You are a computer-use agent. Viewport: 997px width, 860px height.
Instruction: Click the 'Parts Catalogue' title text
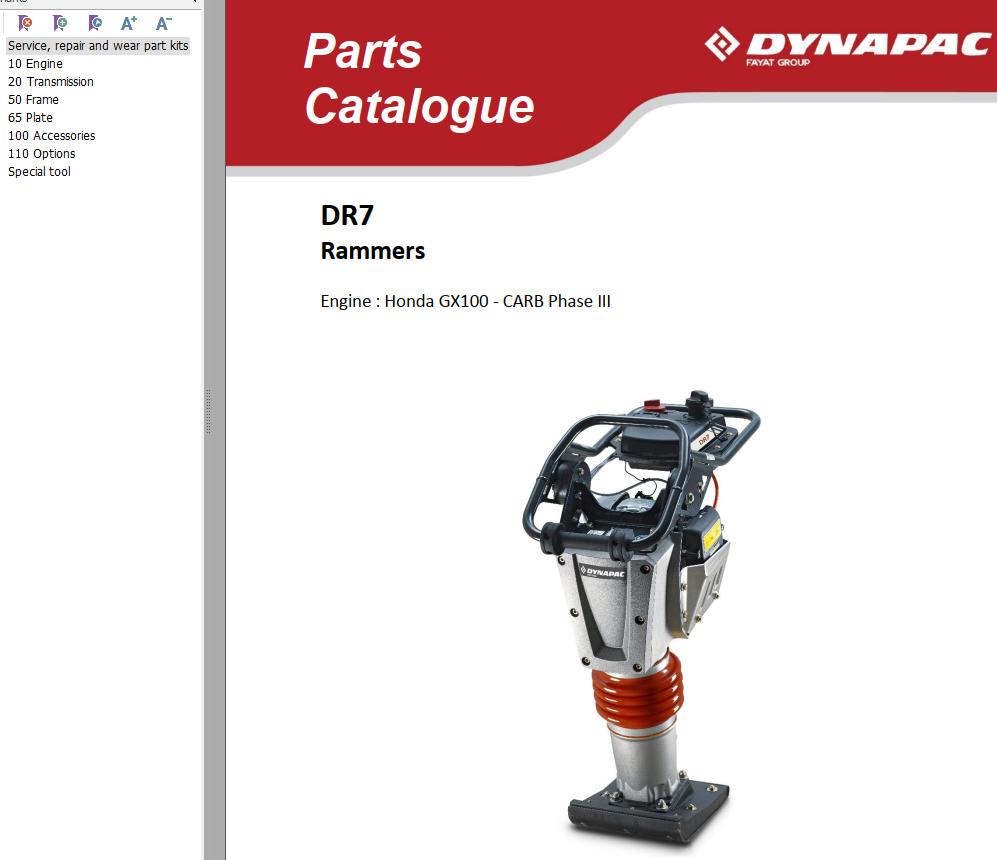pos(418,78)
